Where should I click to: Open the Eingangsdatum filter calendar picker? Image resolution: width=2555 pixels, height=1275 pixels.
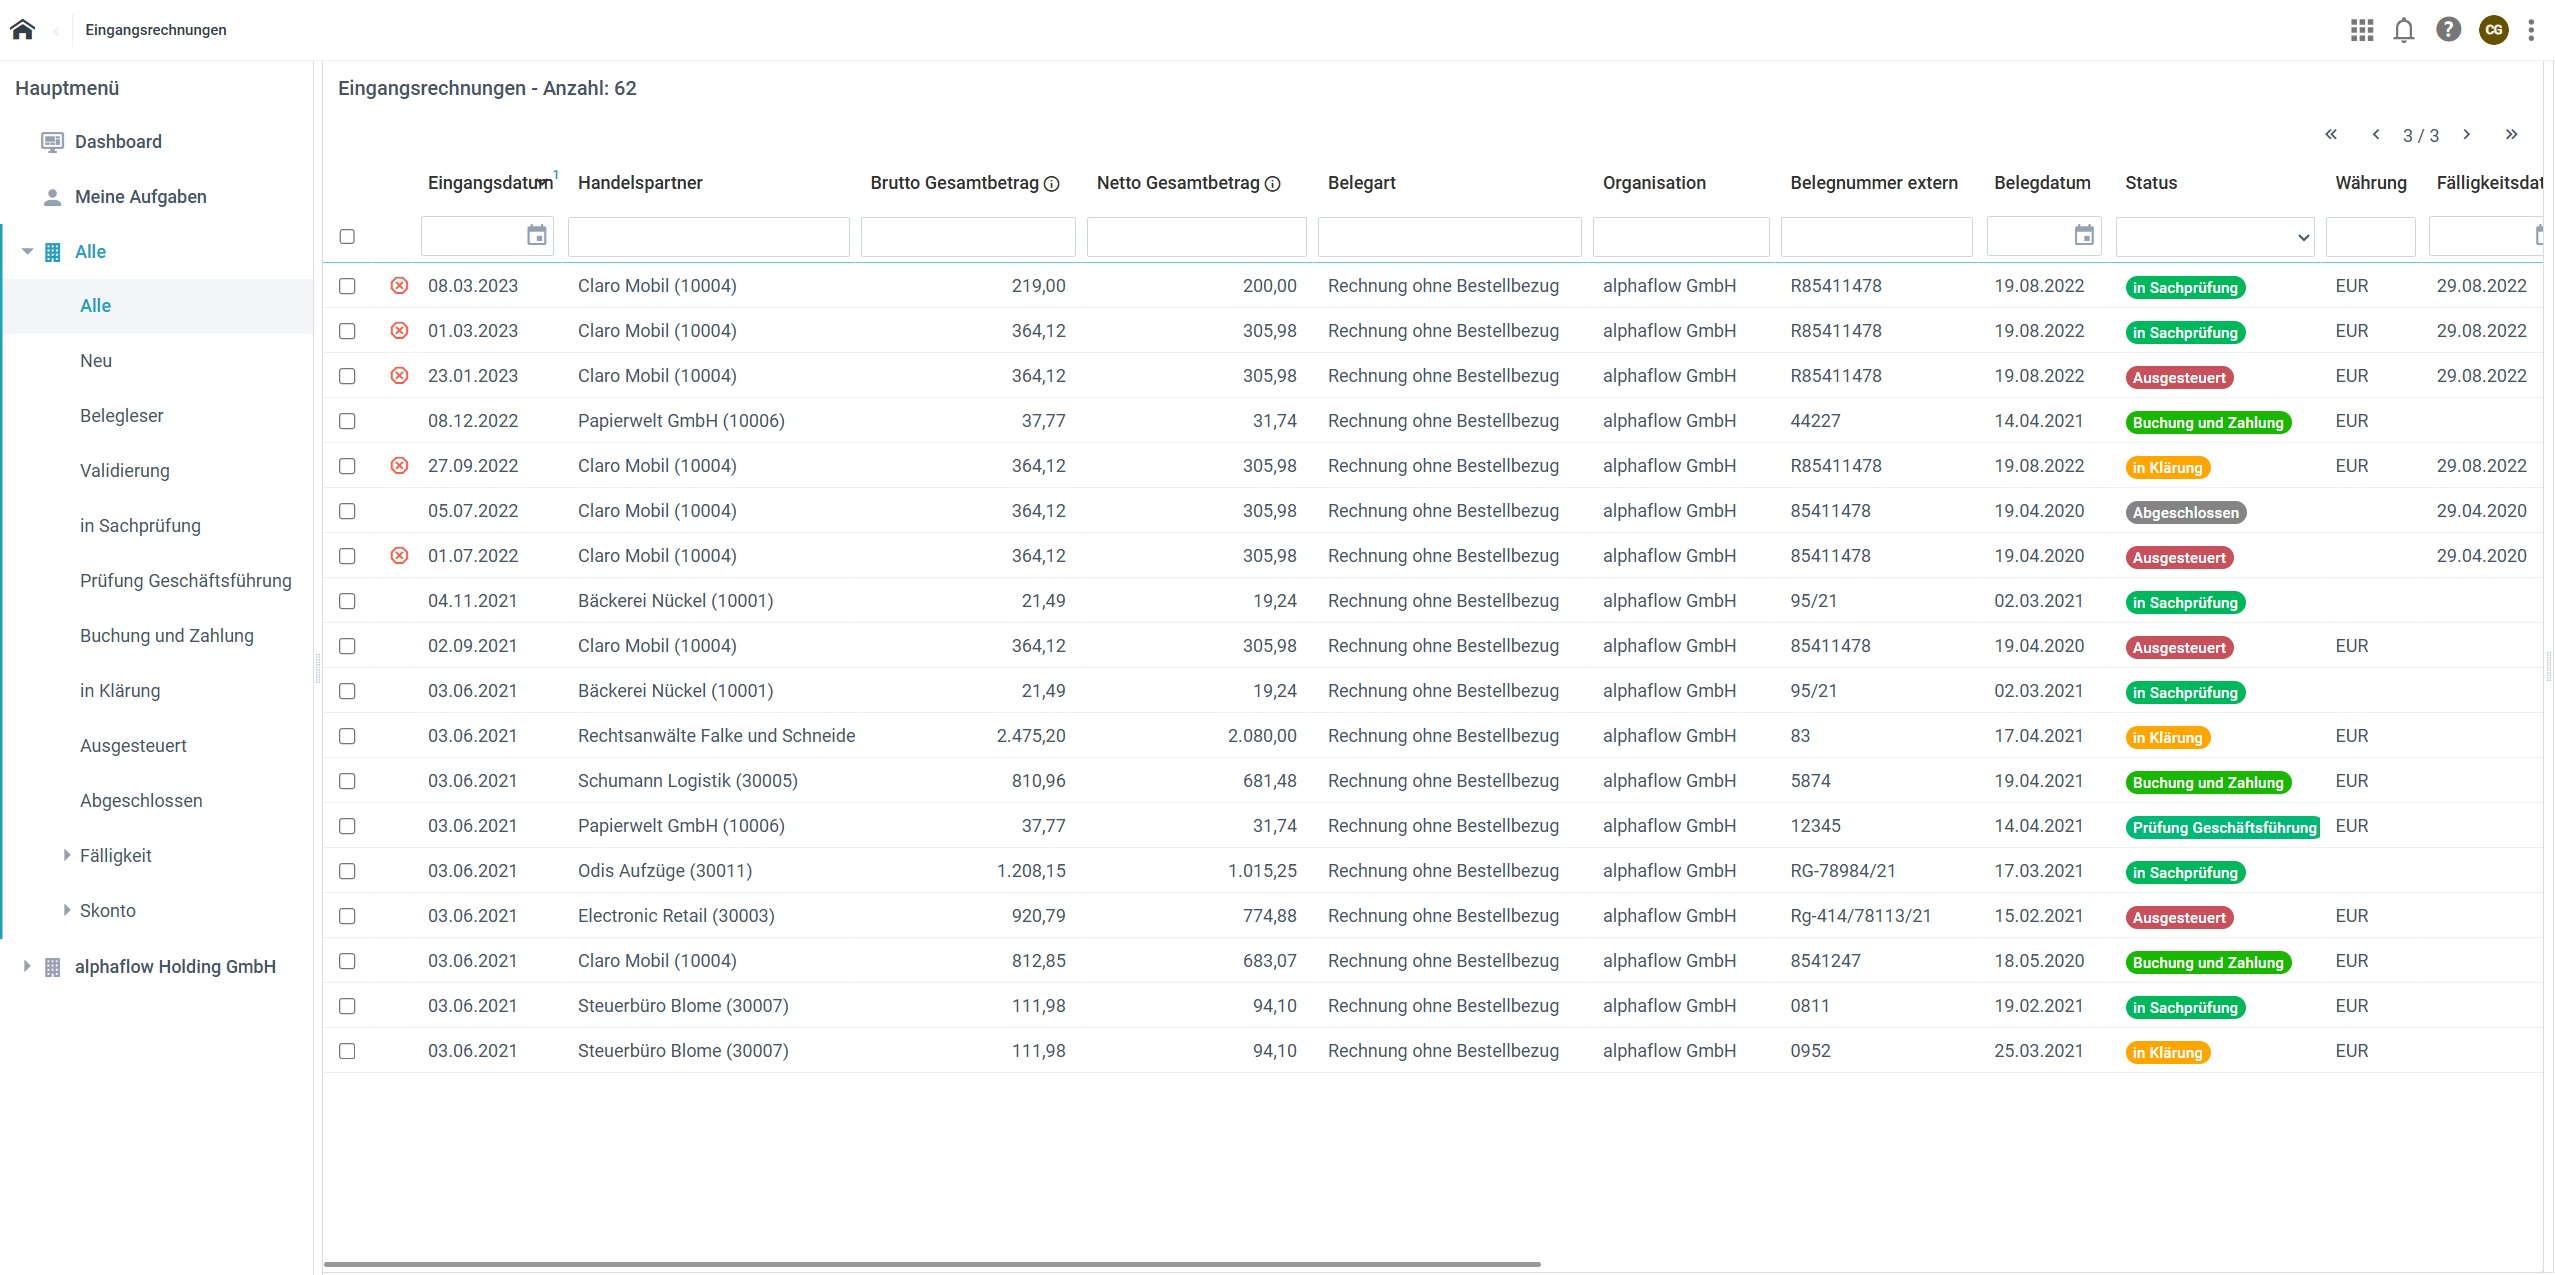537,236
